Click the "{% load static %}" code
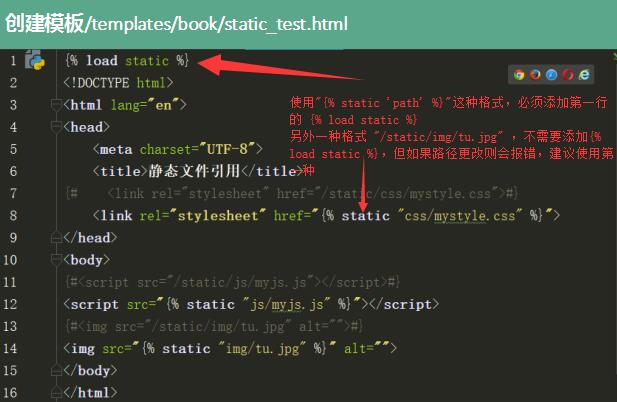This screenshot has height=402, width=617. tap(127, 61)
